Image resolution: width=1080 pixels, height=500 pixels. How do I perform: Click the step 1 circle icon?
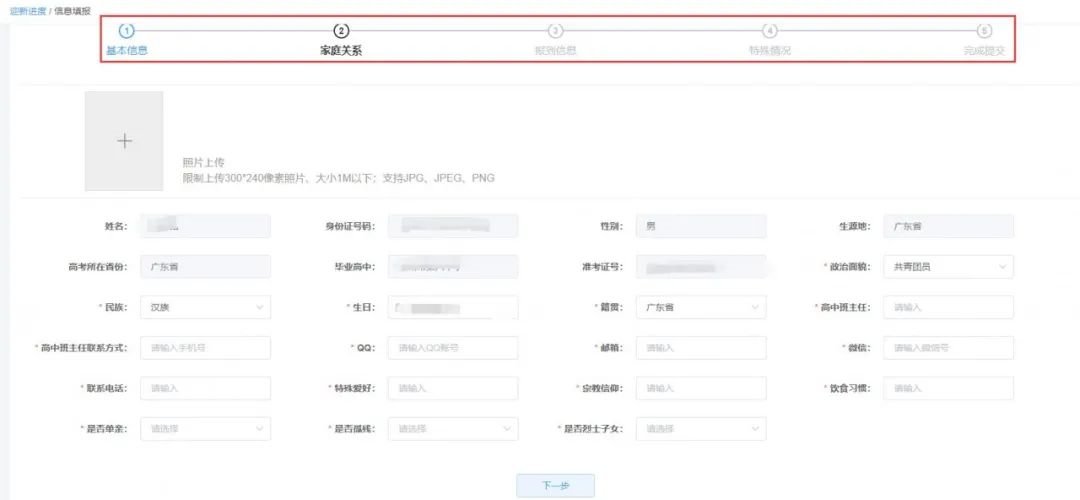tap(126, 31)
